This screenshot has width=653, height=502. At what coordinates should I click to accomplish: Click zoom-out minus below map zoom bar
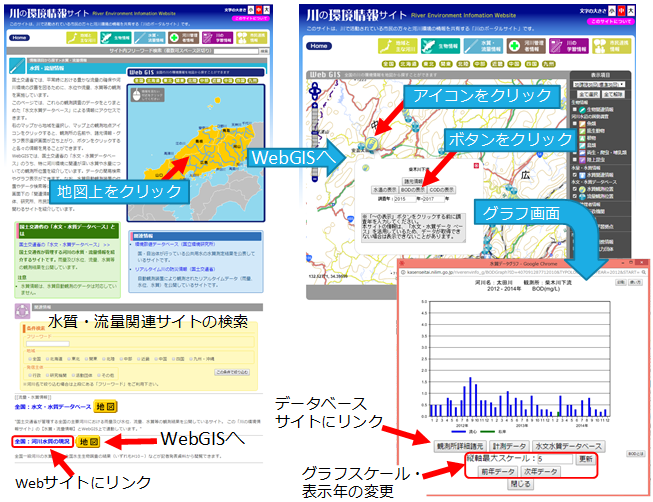tap(315, 179)
